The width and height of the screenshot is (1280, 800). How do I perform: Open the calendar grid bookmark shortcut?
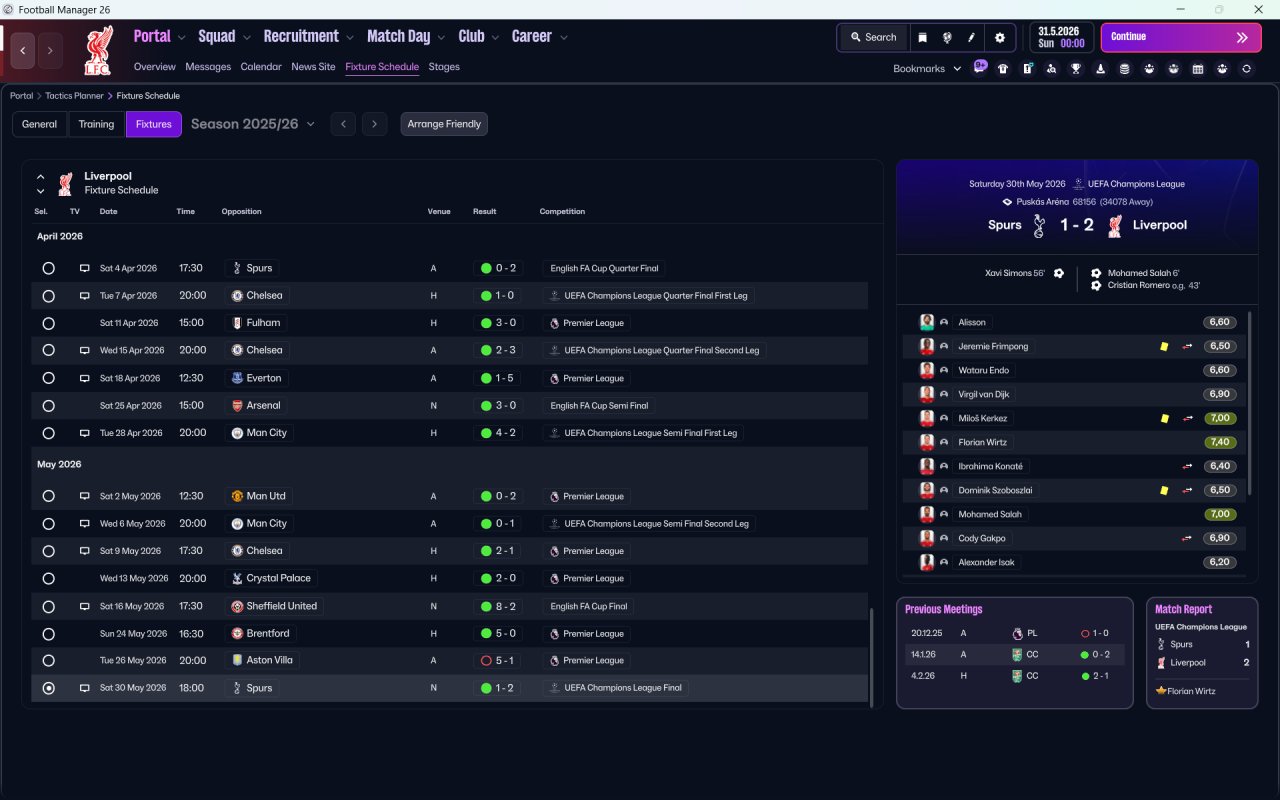[x=1198, y=69]
